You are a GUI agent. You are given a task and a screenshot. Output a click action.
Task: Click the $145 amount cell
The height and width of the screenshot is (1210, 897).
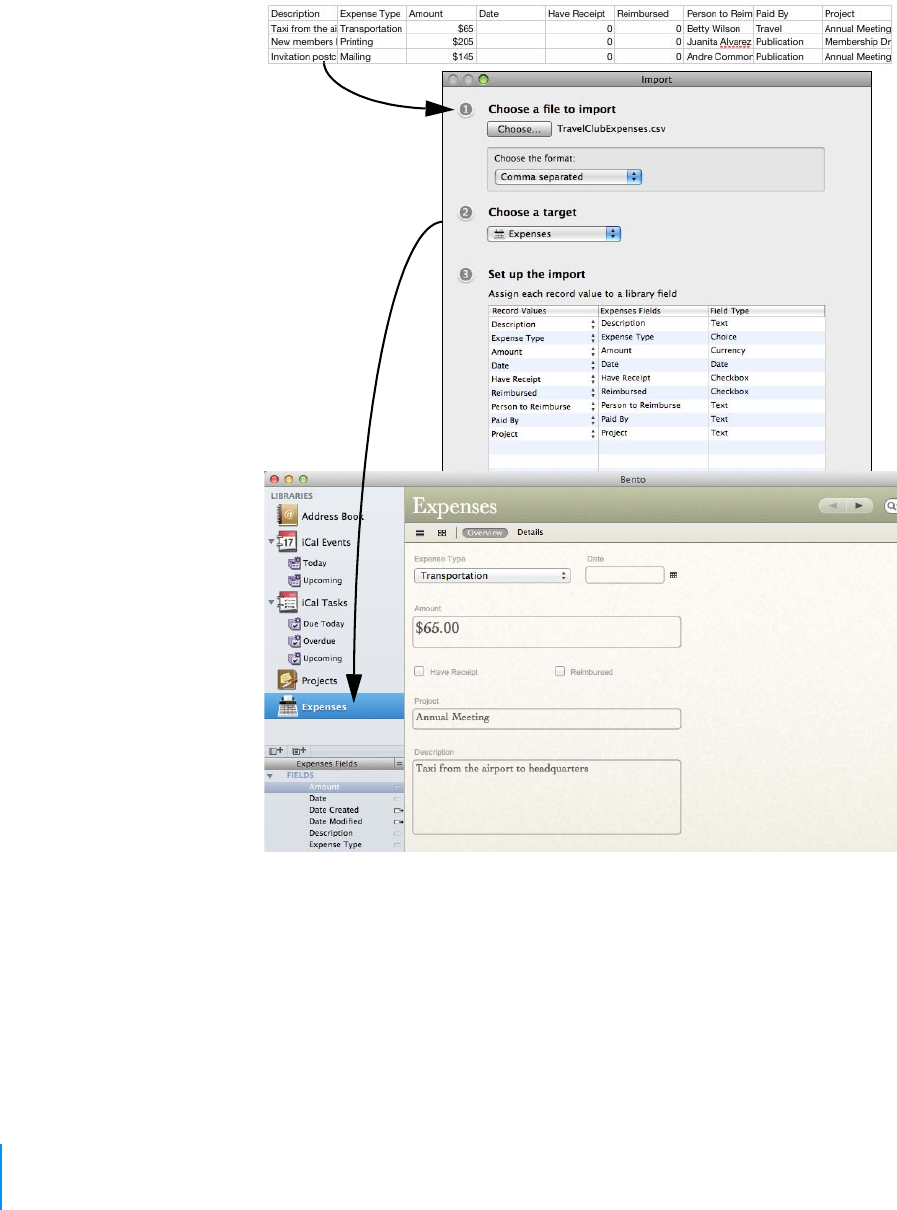(441, 57)
